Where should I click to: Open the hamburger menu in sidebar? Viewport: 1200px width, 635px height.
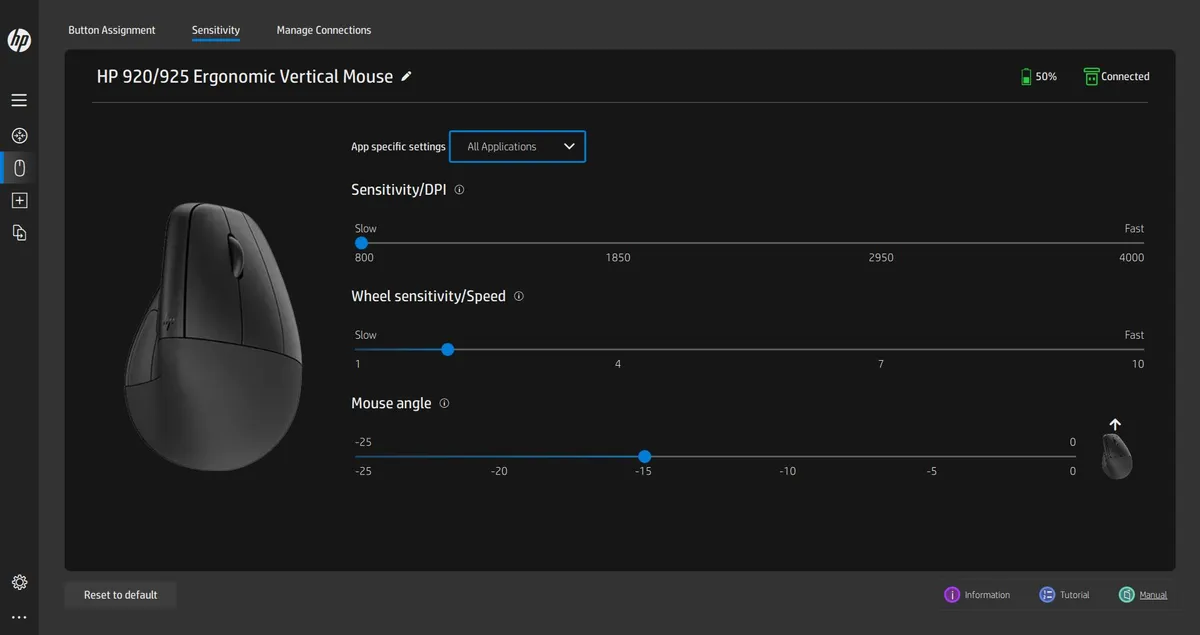click(x=19, y=100)
